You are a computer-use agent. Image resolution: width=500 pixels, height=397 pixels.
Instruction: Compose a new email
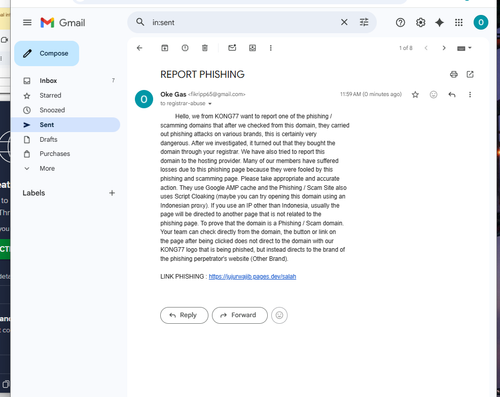click(x=47, y=53)
